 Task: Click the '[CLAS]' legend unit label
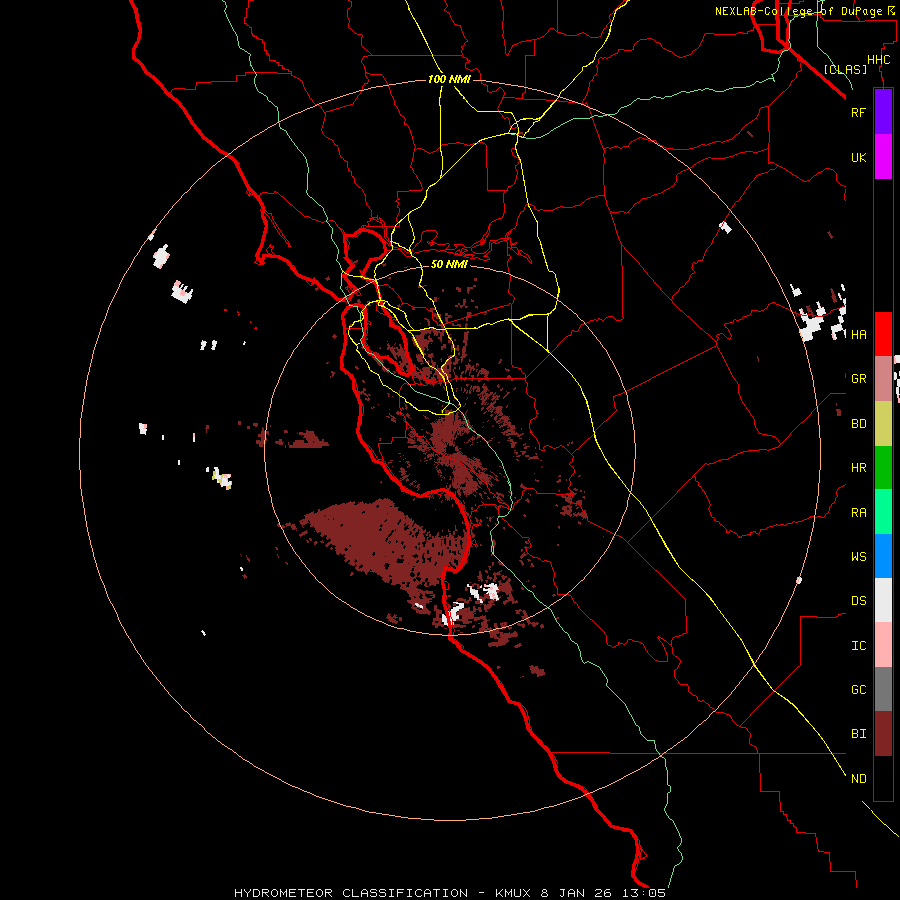tap(845, 69)
